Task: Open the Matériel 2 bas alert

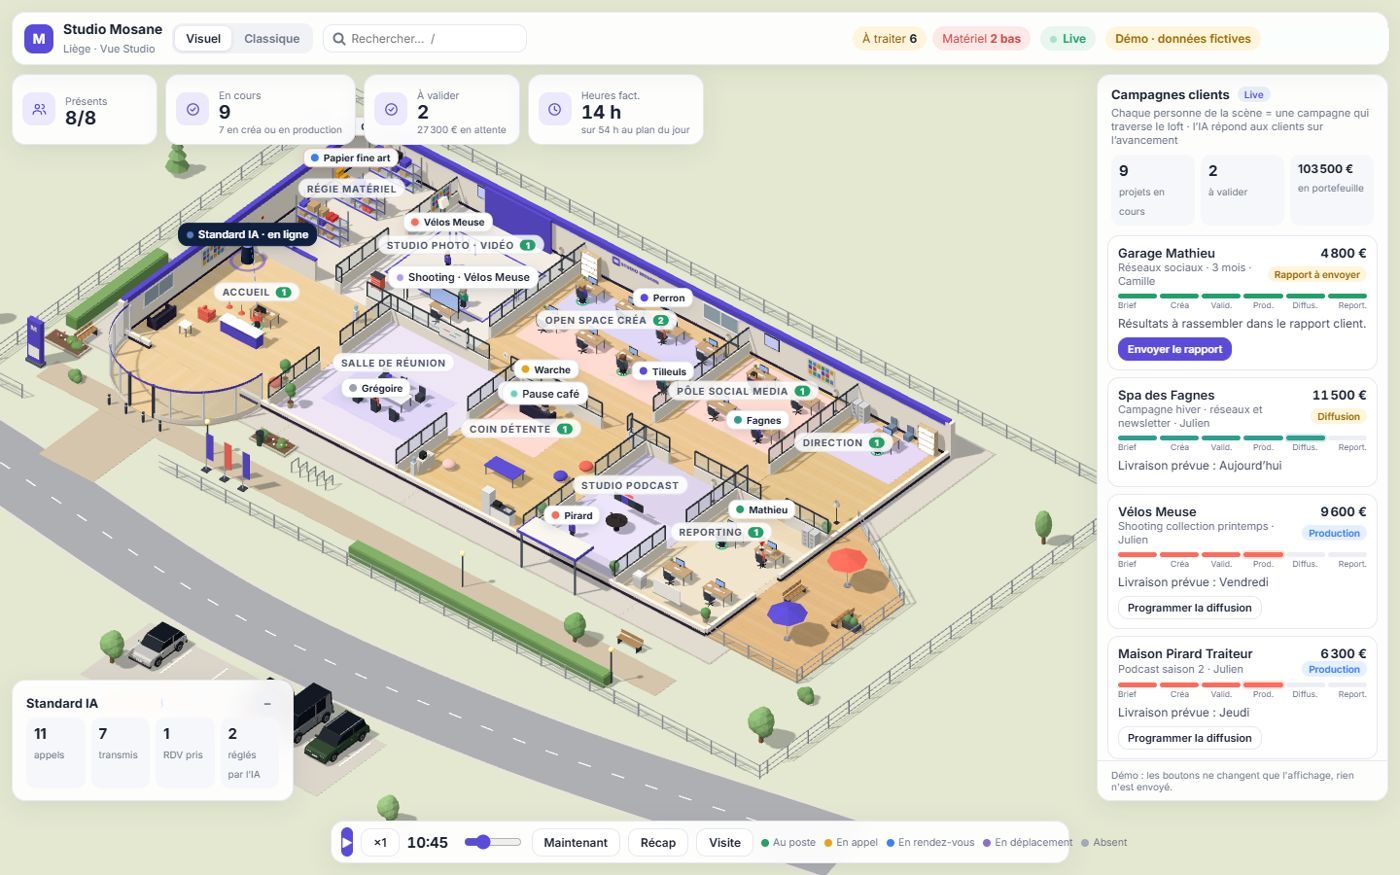Action: 981,39
